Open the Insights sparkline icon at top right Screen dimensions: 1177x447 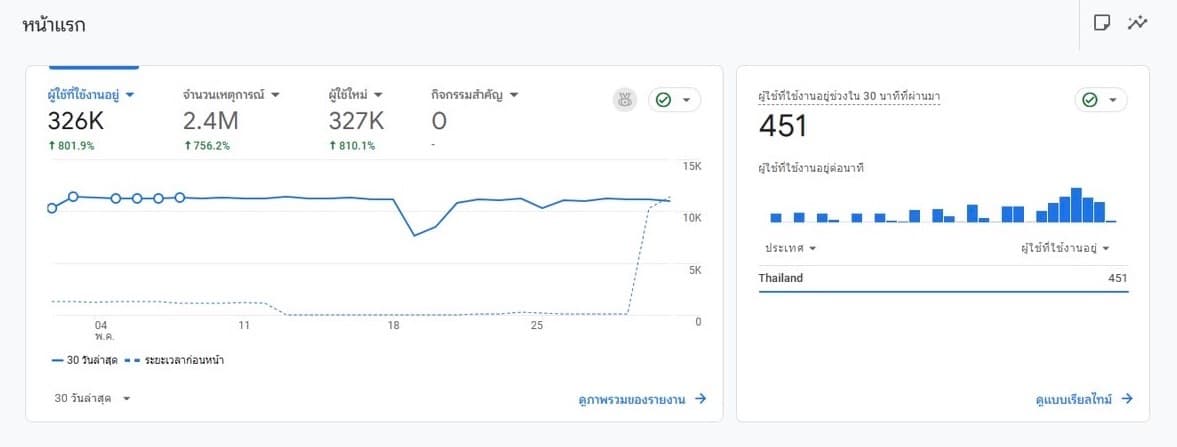tap(1137, 23)
